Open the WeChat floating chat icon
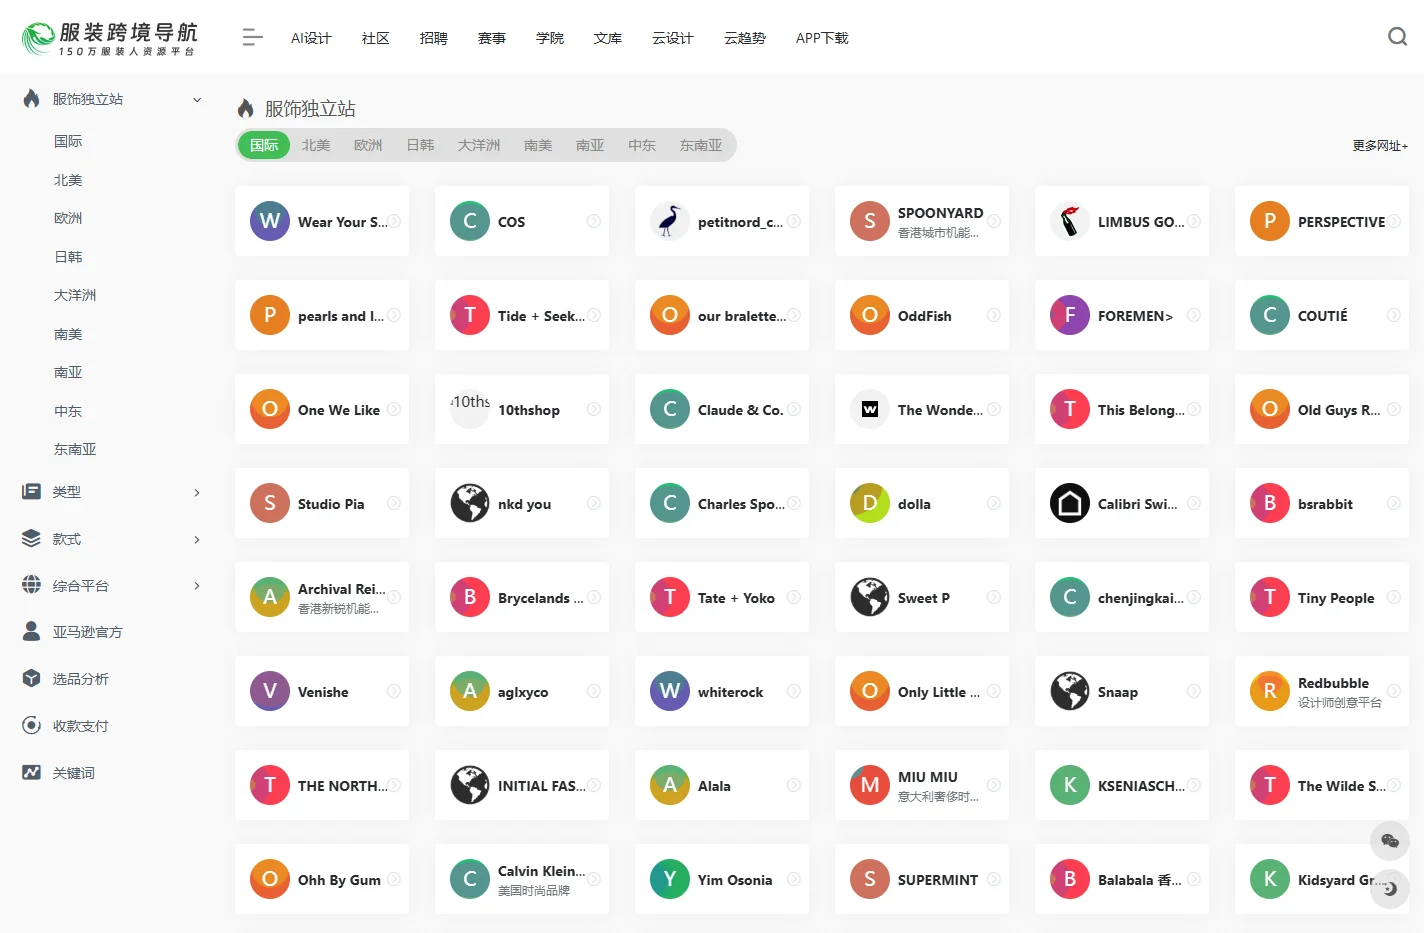The width and height of the screenshot is (1424, 933). 1389,841
